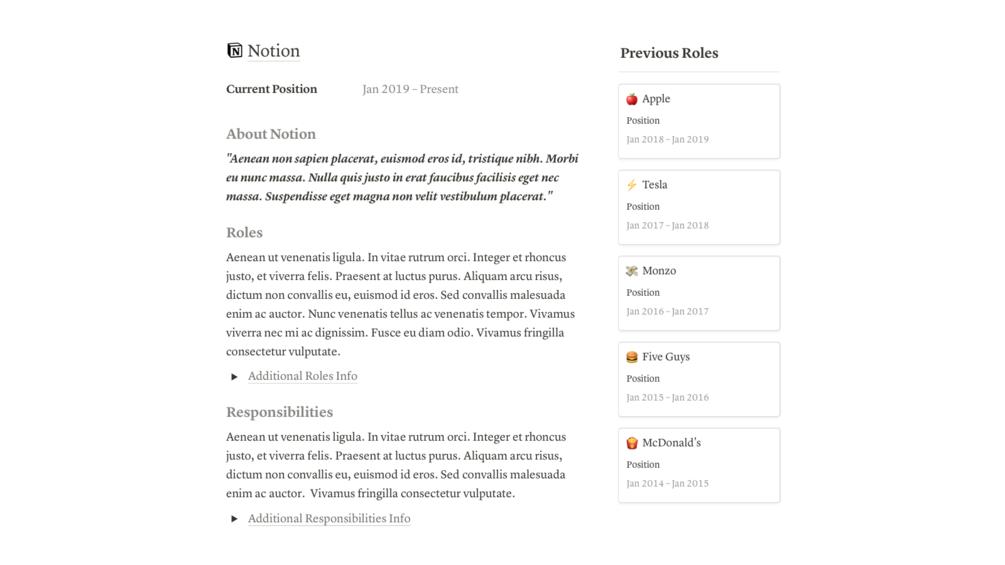Expand Additional Responsibilities Info toggle arrow

tap(235, 519)
